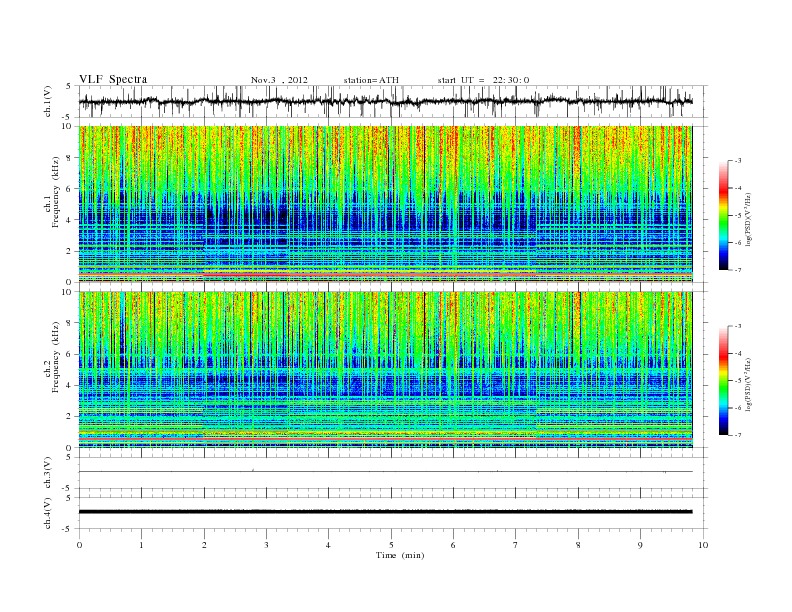The width and height of the screenshot is (792, 612).
Task: Select the "start UT = 22:30:0" text
Action: [x=483, y=80]
